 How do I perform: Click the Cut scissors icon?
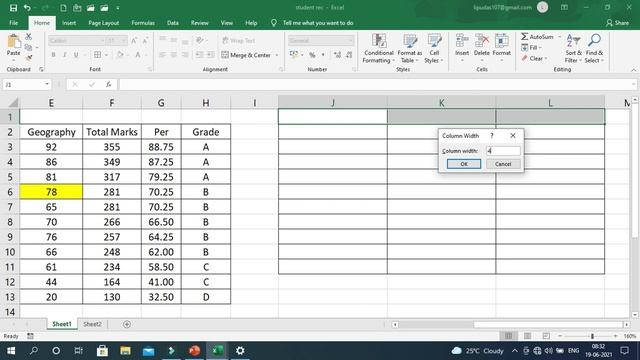click(x=29, y=37)
